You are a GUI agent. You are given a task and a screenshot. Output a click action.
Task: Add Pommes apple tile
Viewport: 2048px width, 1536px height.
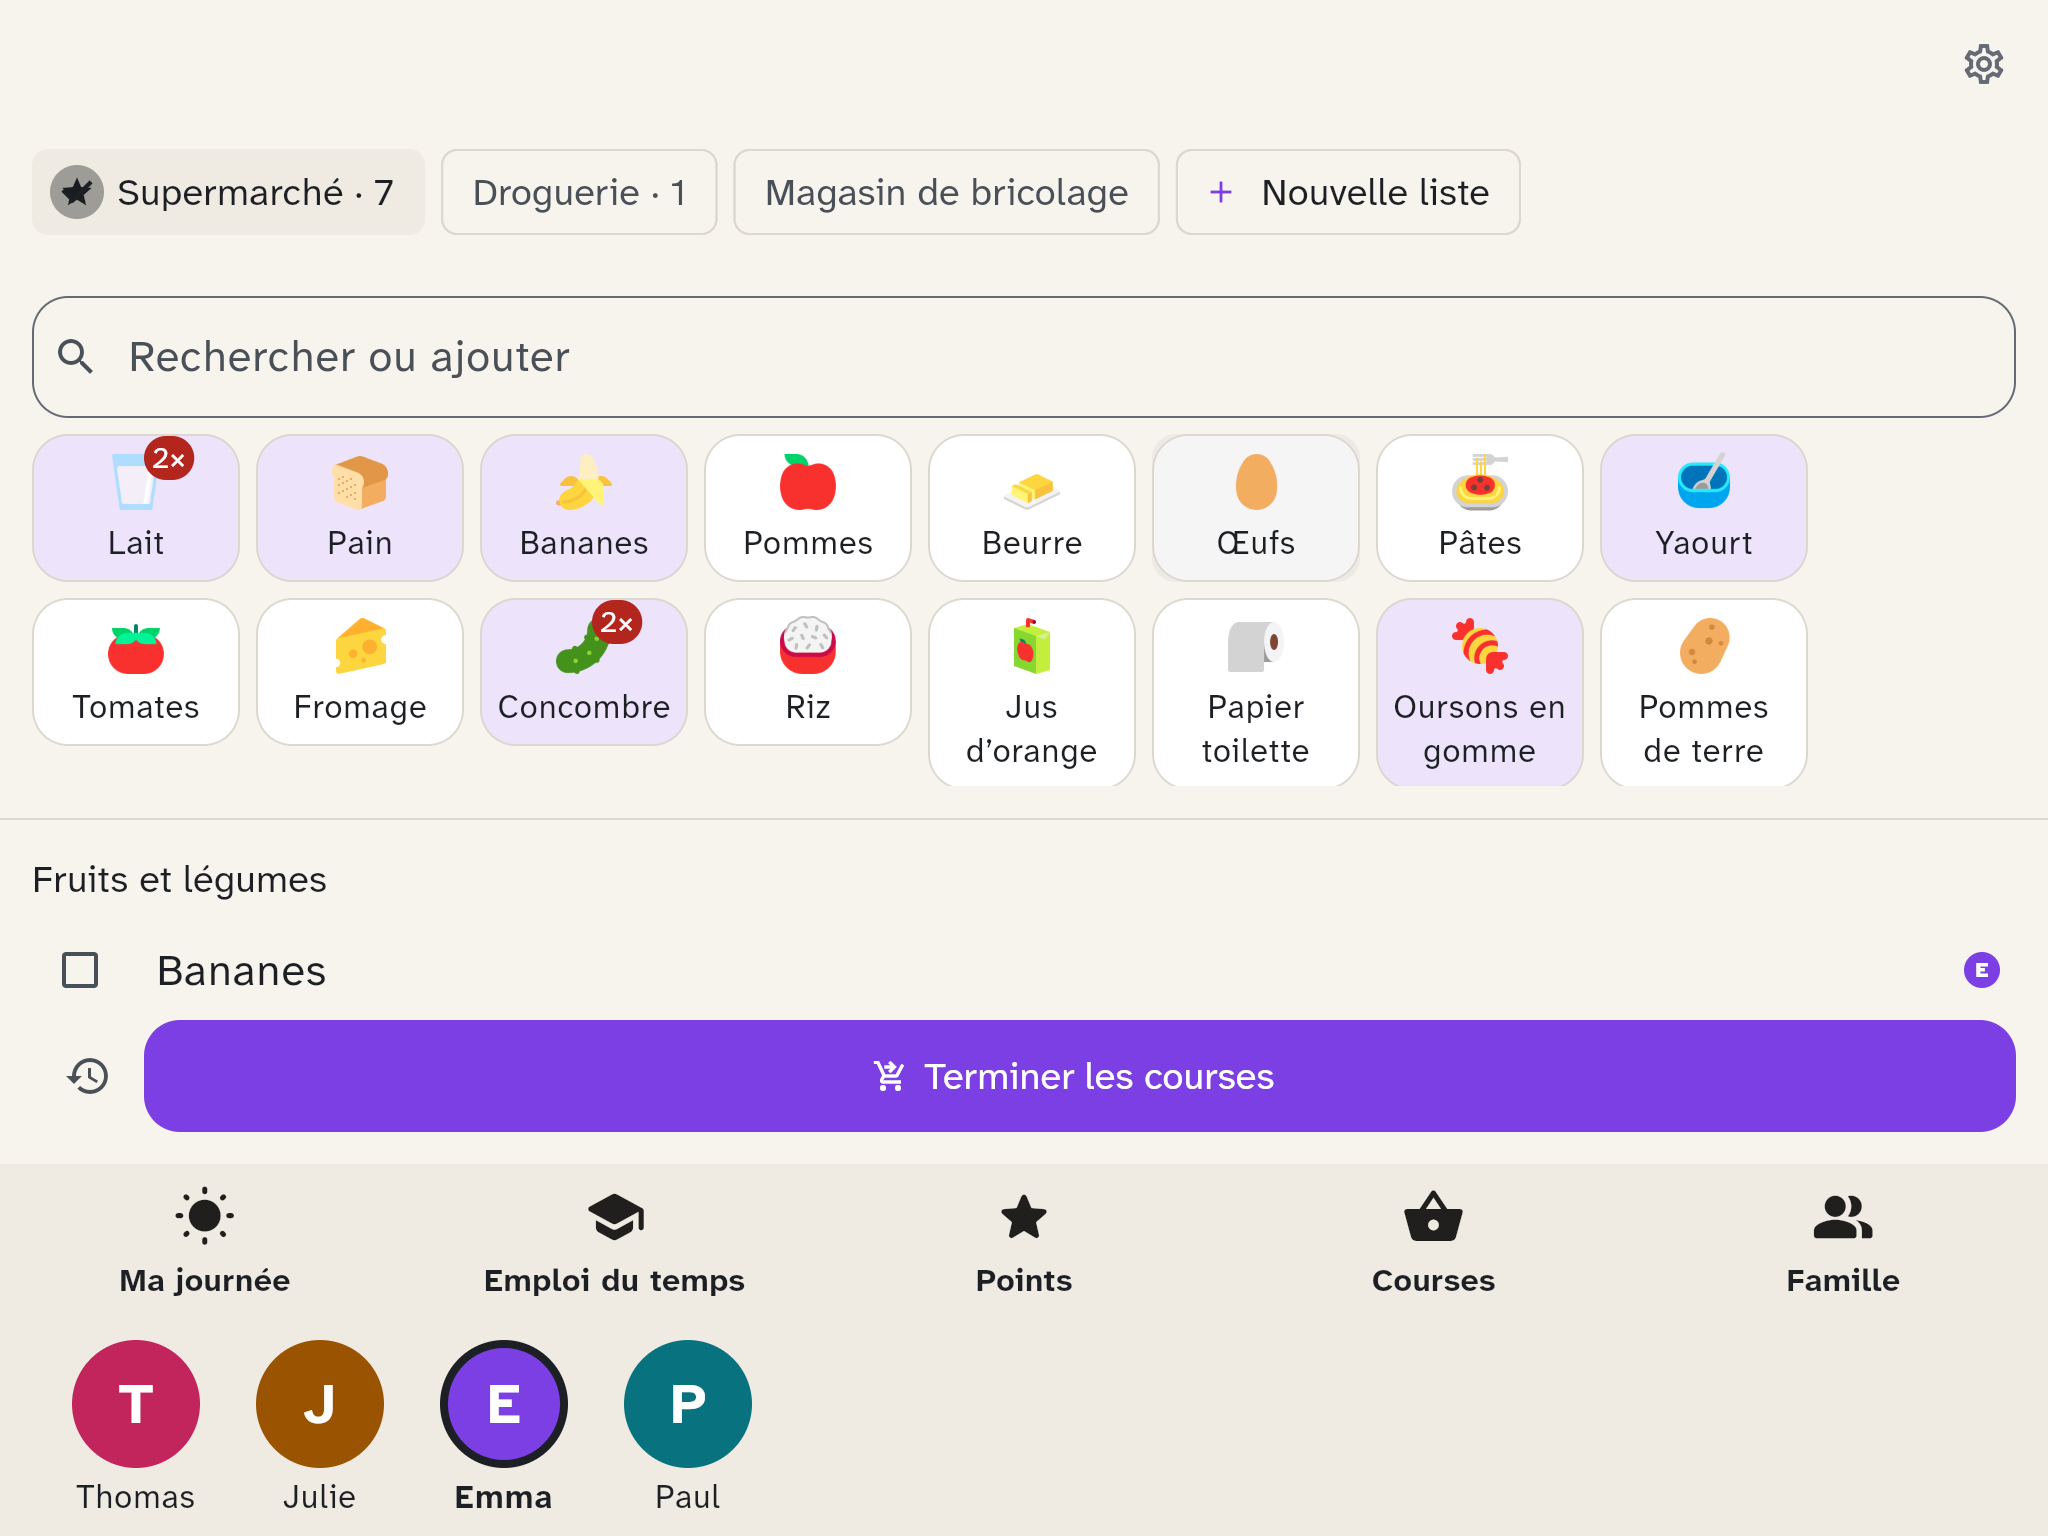pos(808,508)
